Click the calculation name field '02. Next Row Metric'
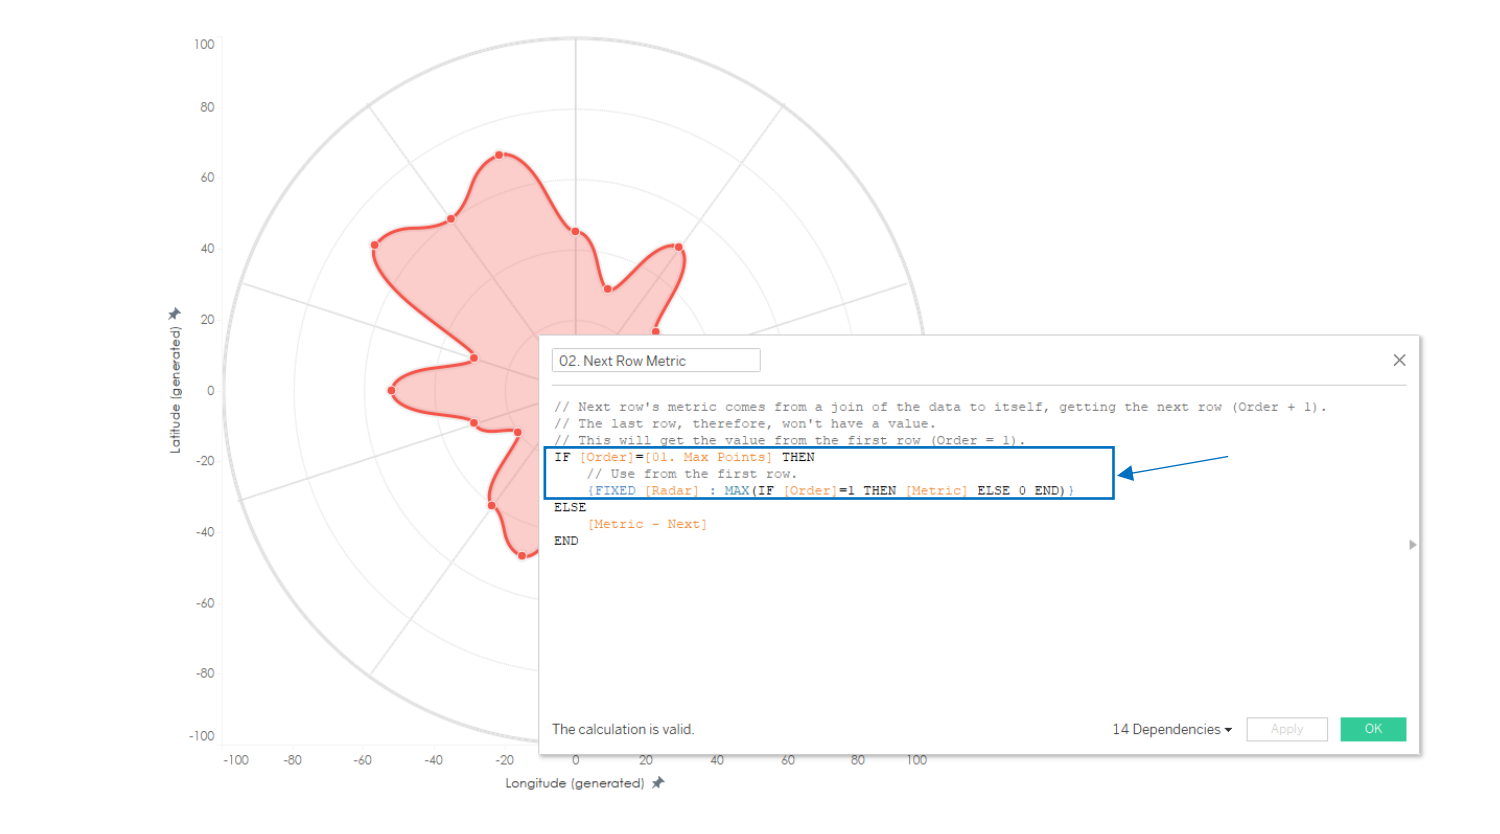Image resolution: width=1500 pixels, height=834 pixels. click(x=655, y=361)
